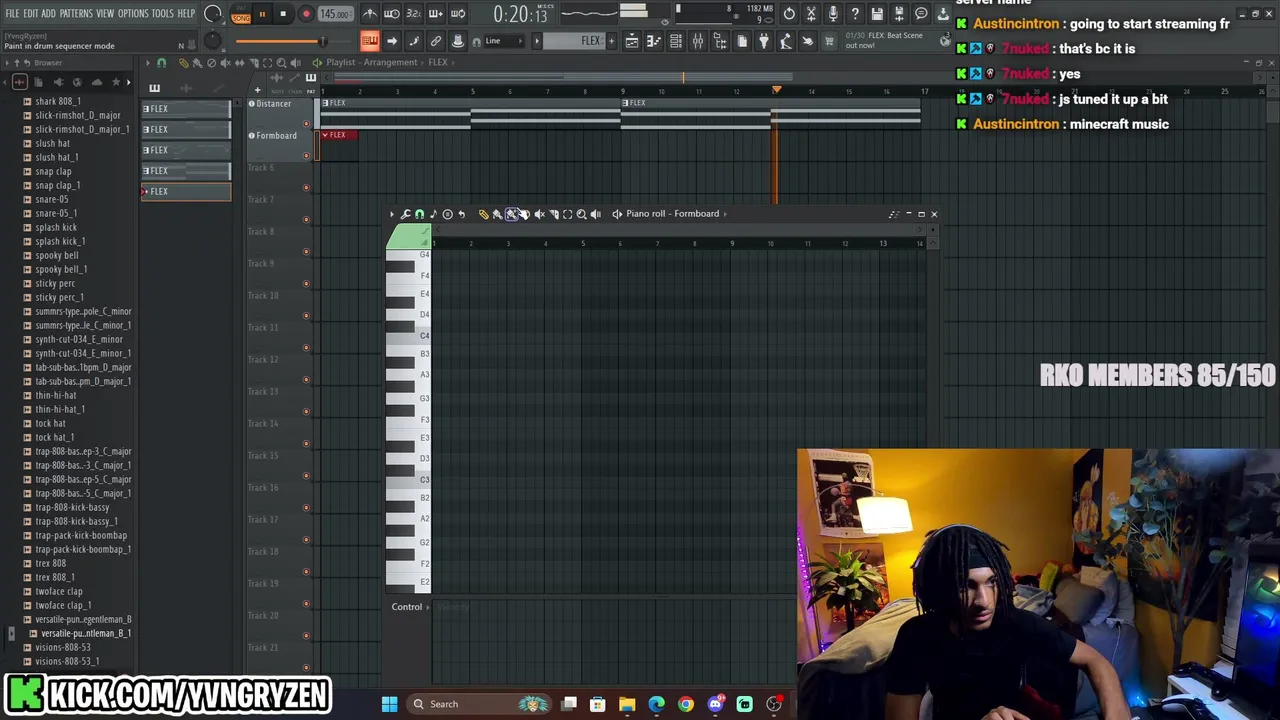Image resolution: width=1280 pixels, height=720 pixels.
Task: Open the EDIT menu
Action: coord(31,14)
